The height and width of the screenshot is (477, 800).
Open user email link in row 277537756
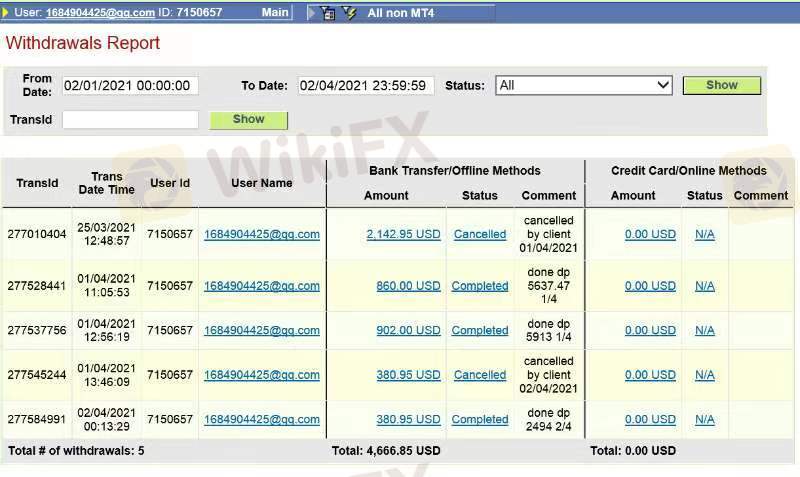pos(262,330)
